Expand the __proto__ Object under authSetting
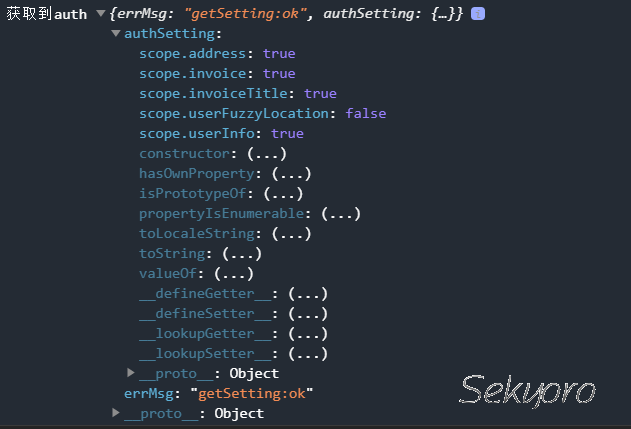The image size is (631, 429). tap(130, 373)
